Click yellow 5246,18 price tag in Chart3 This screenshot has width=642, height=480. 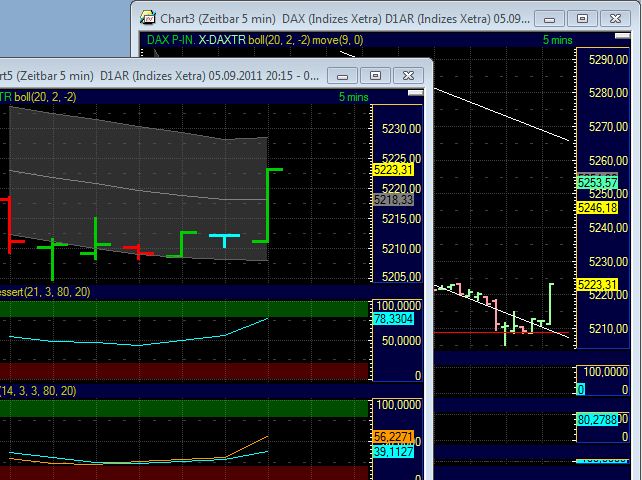(x=597, y=208)
